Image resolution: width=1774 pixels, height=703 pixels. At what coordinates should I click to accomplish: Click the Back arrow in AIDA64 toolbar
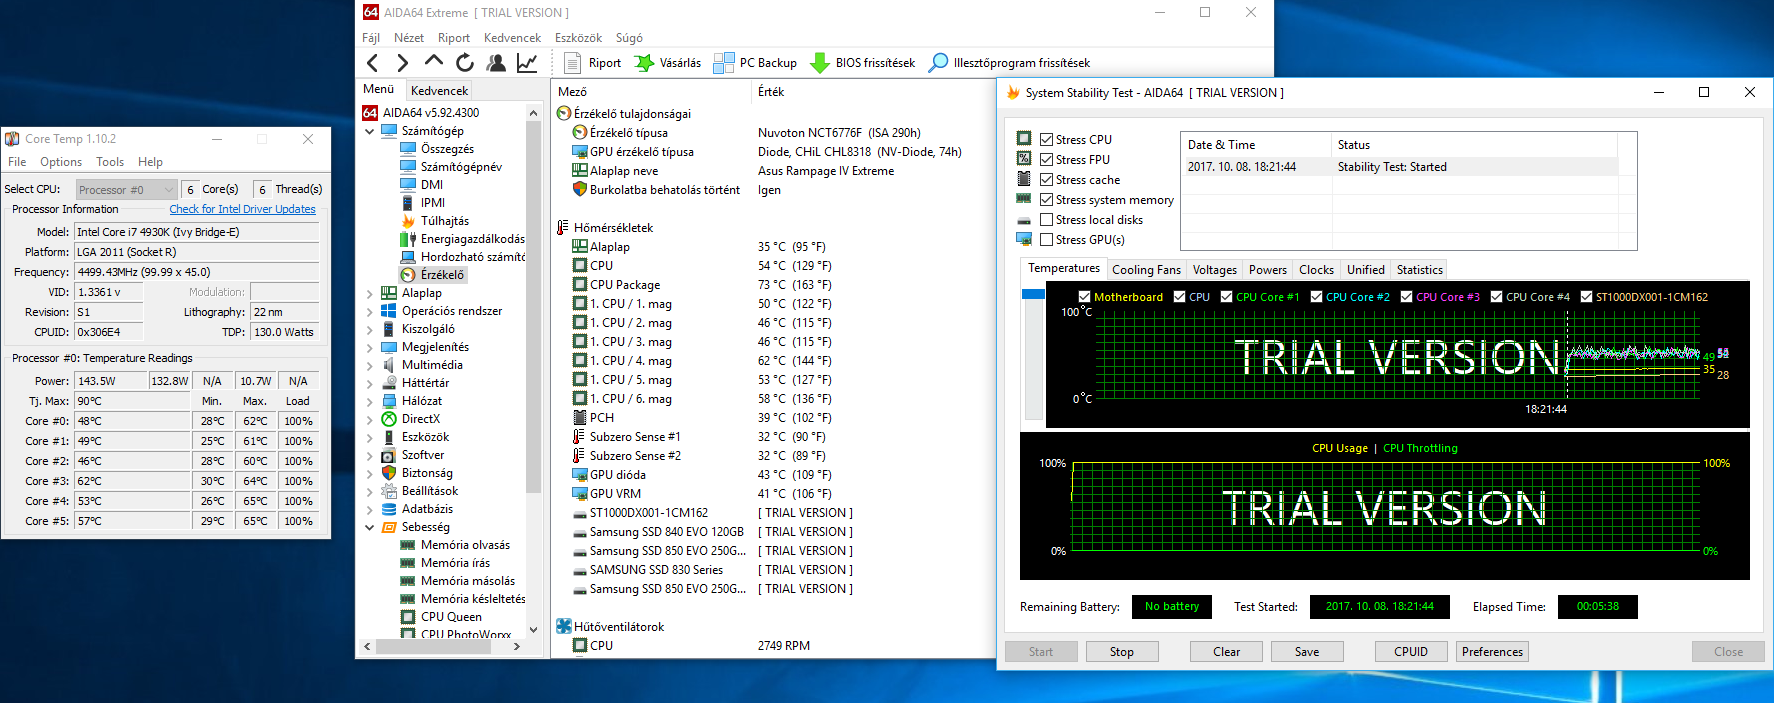(373, 63)
